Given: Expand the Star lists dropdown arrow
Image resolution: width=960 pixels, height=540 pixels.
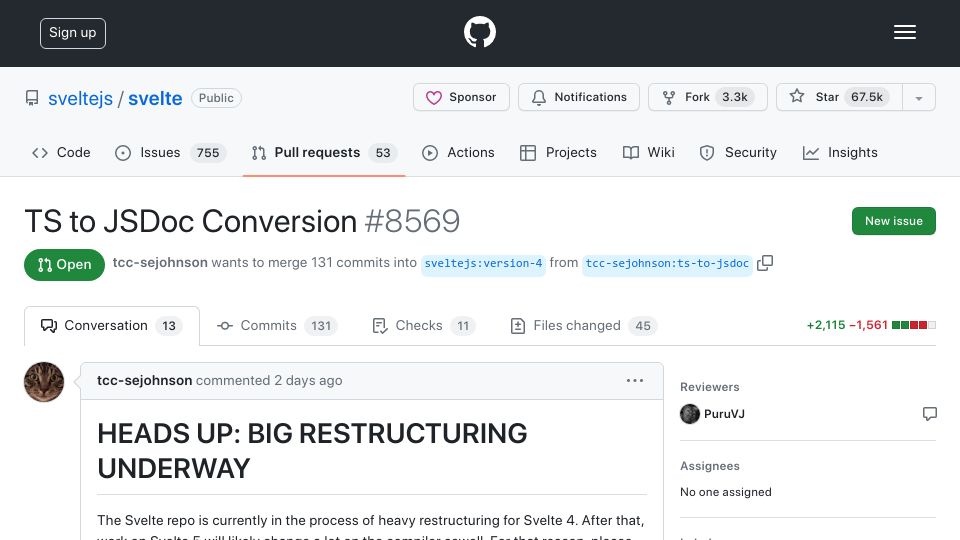Looking at the screenshot, I should pos(919,98).
